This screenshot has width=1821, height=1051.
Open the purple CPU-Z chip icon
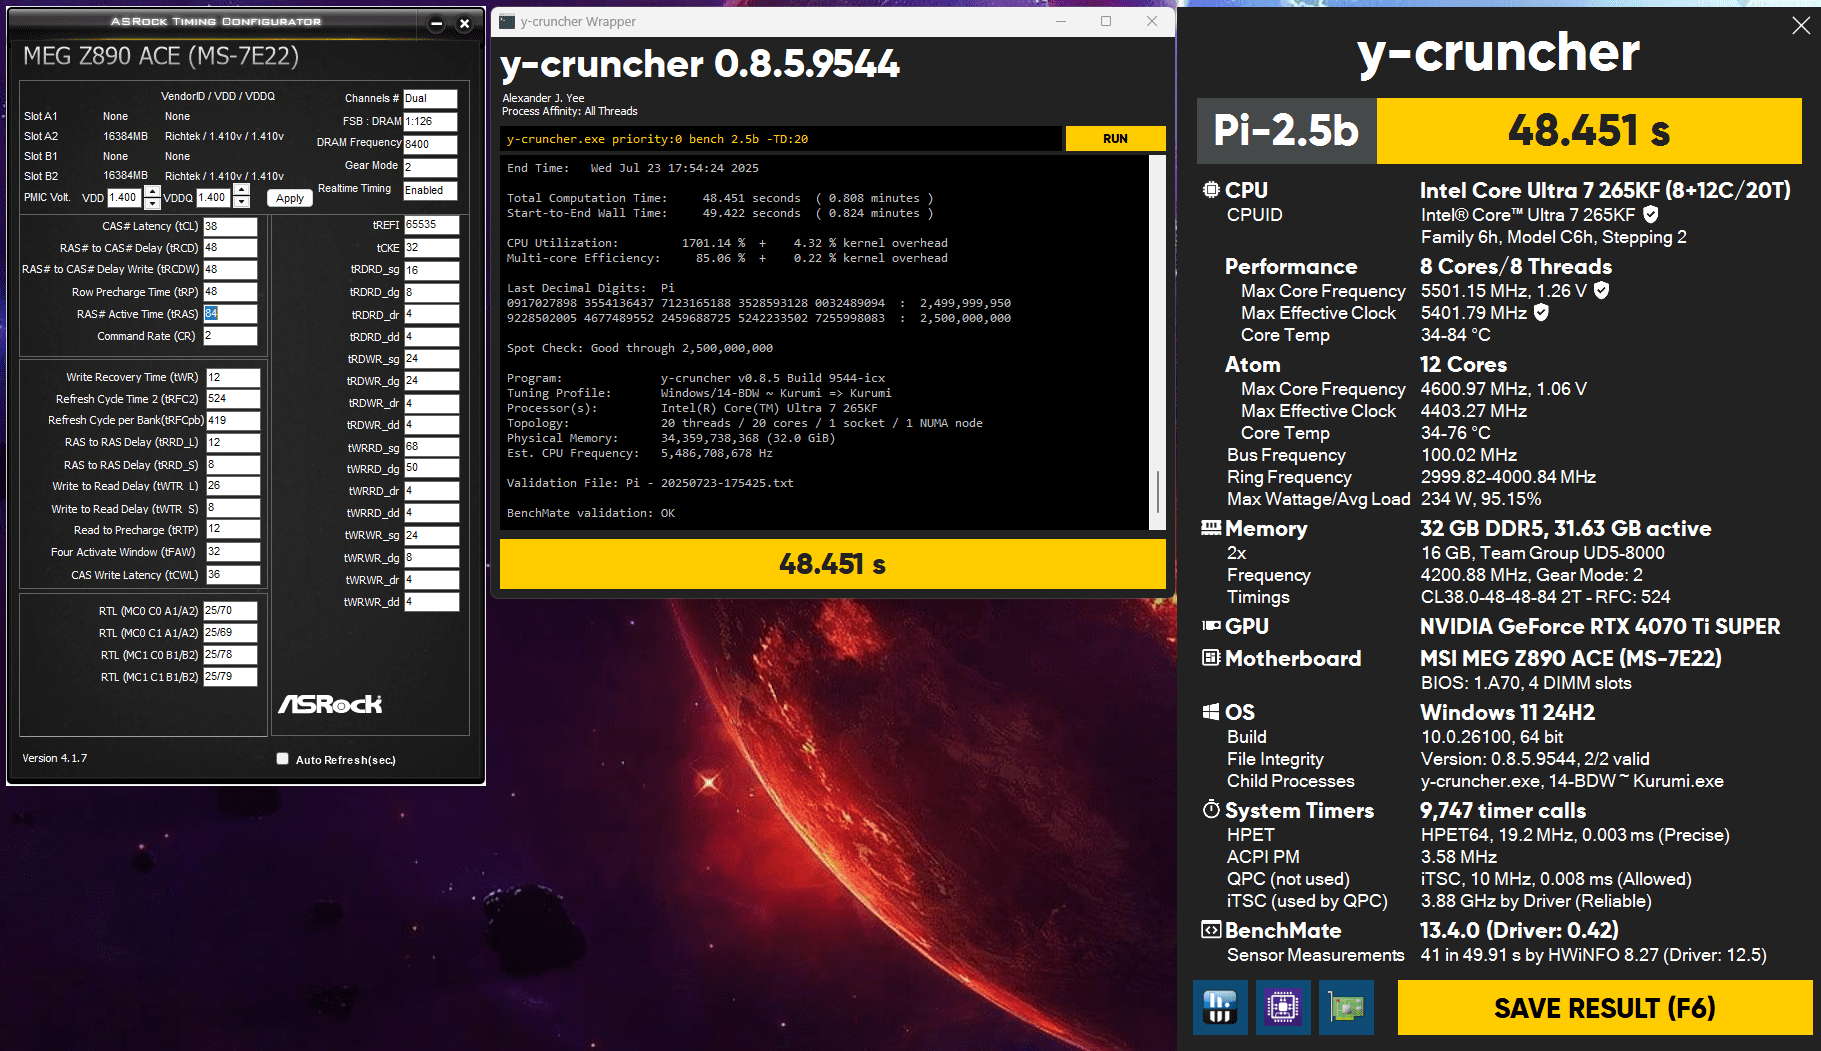(x=1283, y=1007)
